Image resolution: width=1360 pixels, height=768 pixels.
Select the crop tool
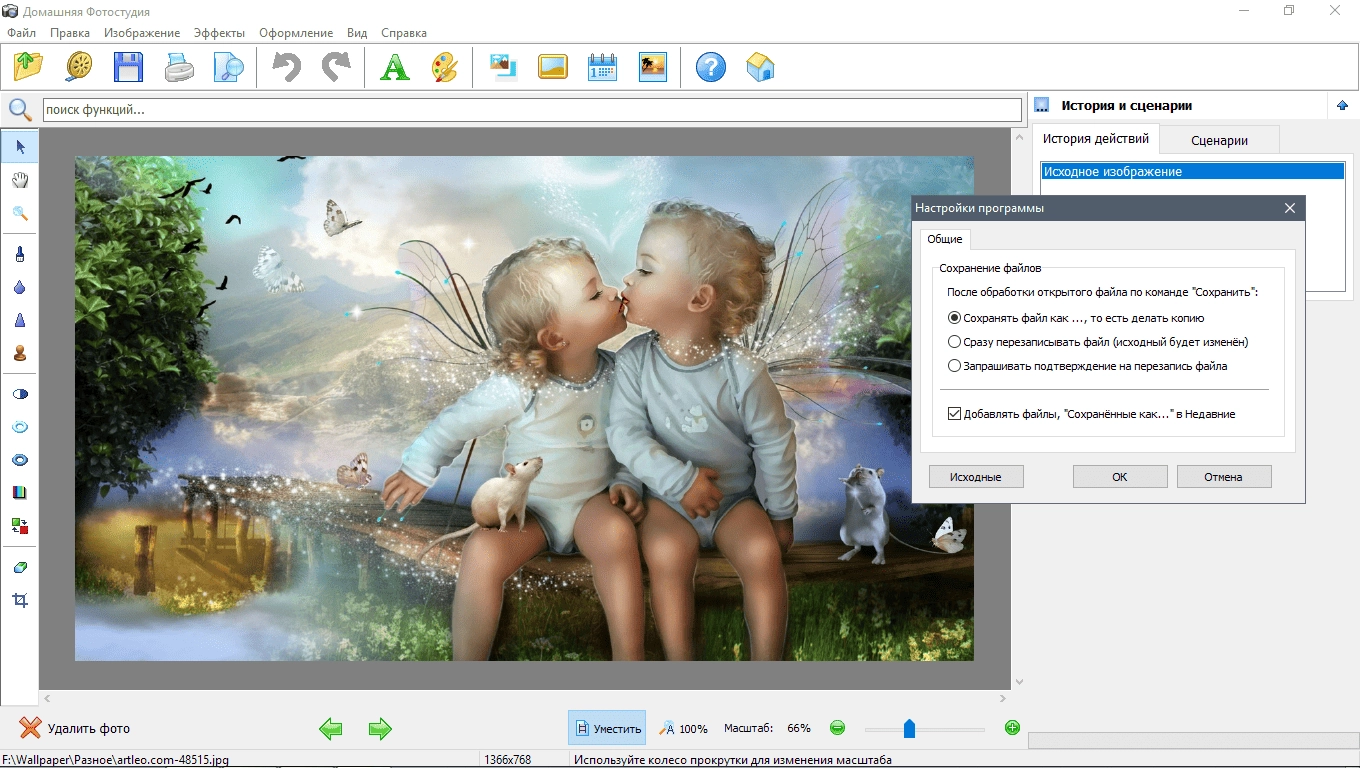click(20, 600)
